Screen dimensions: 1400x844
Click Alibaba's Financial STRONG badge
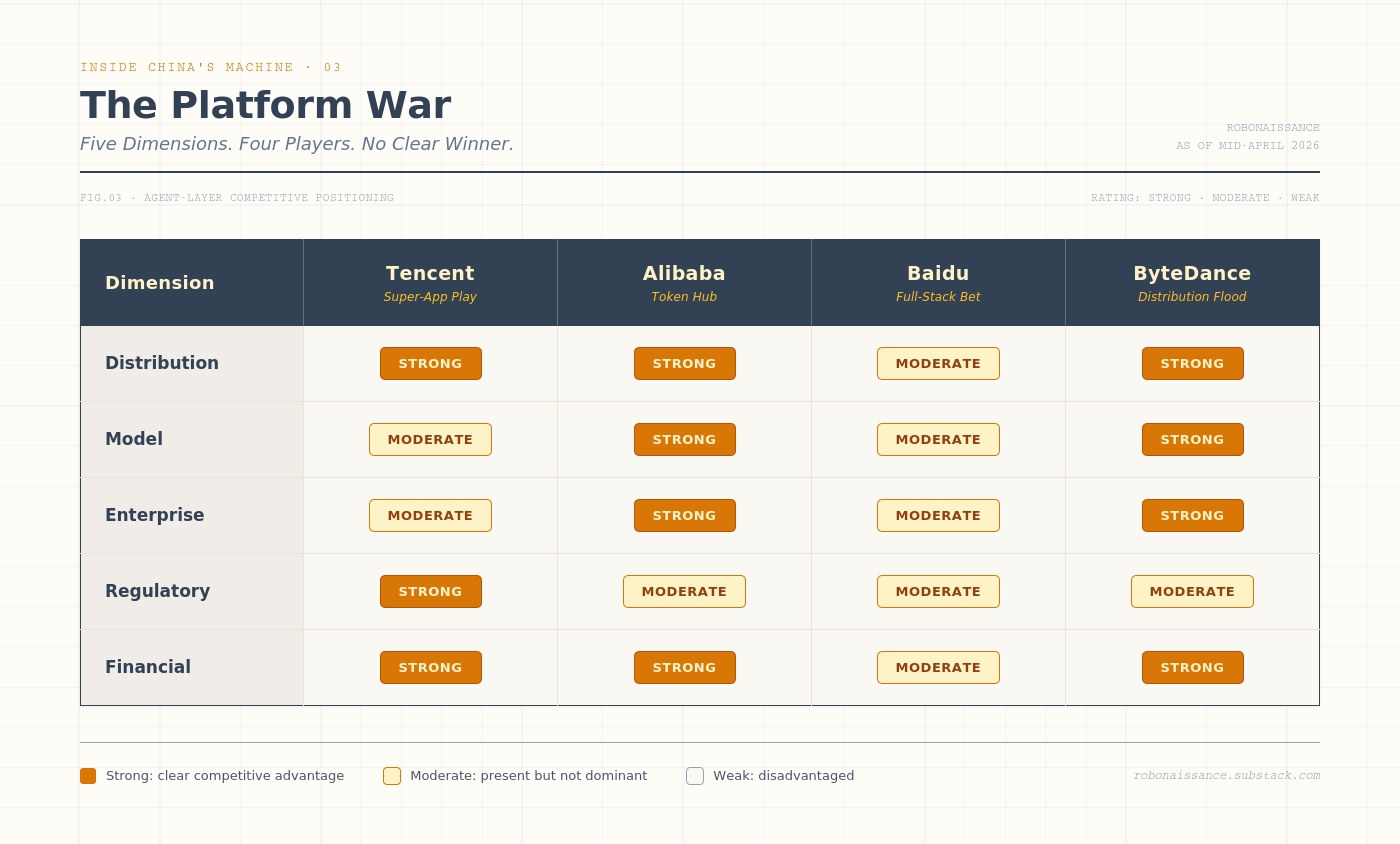tap(685, 667)
